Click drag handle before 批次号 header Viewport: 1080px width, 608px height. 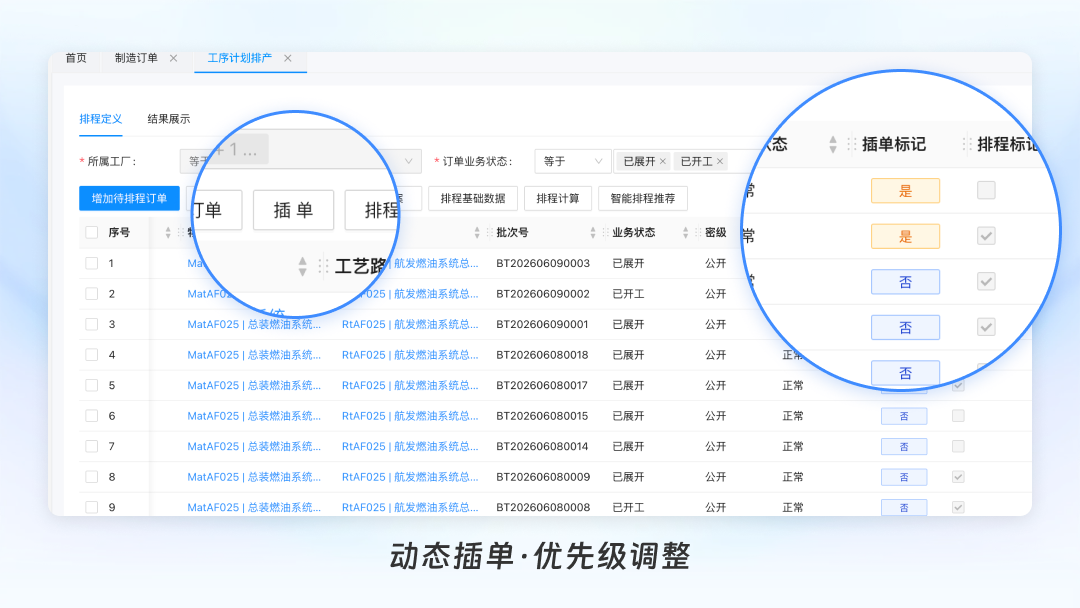click(489, 233)
